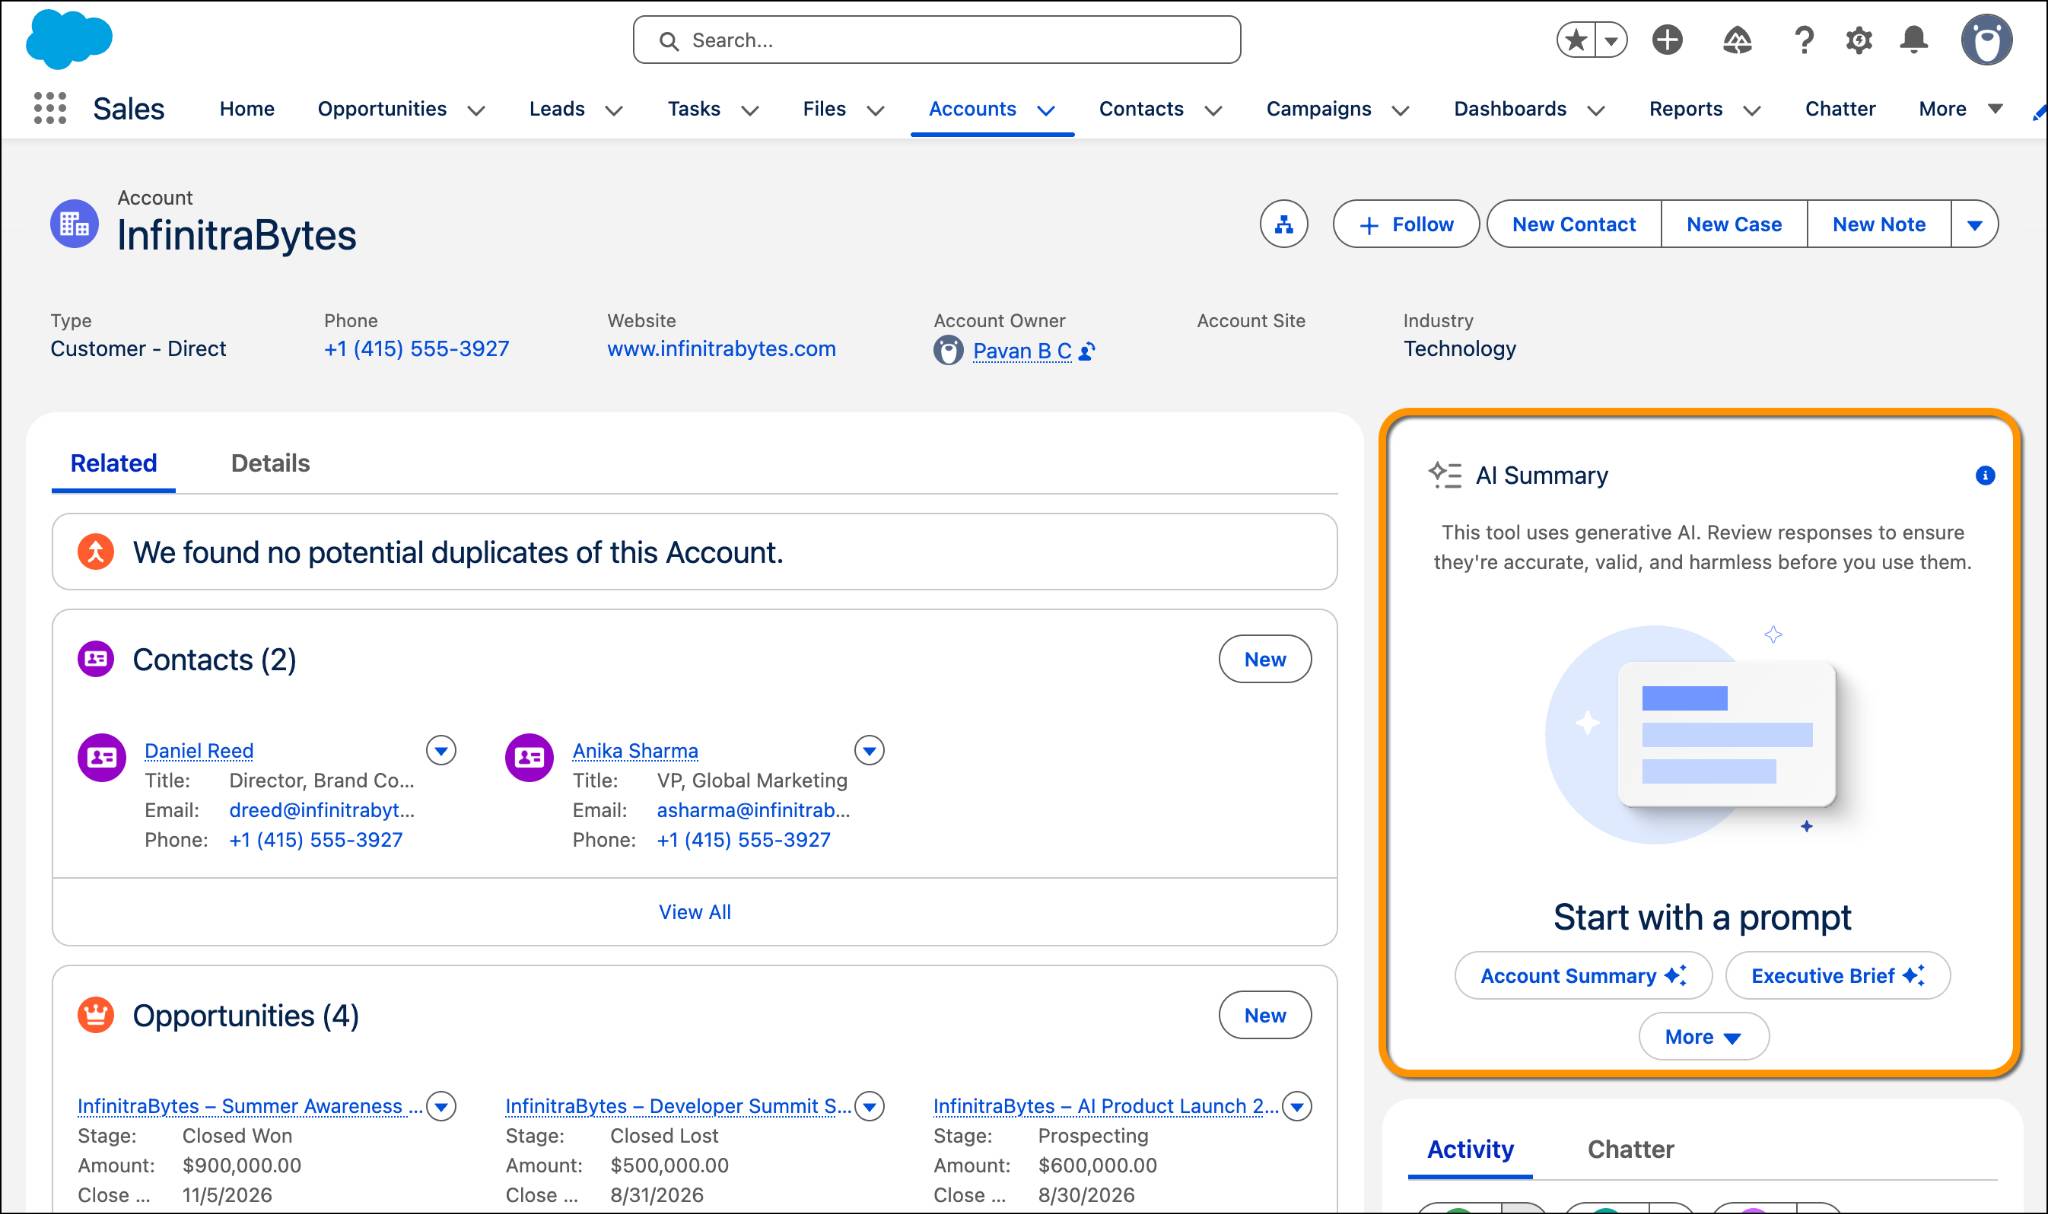The width and height of the screenshot is (2048, 1214).
Task: Open Daniel Reed row actions dropdown
Action: pos(441,750)
